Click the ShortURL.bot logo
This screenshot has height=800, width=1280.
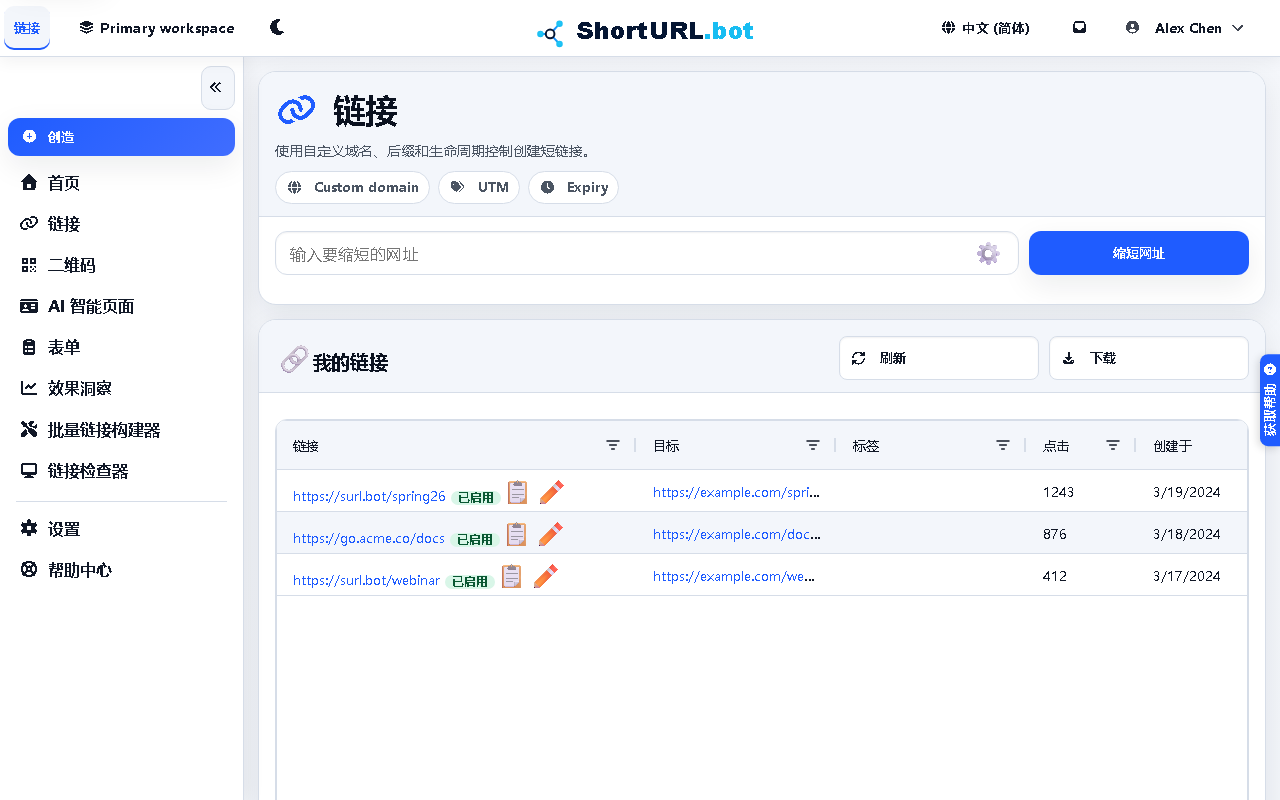(x=645, y=32)
